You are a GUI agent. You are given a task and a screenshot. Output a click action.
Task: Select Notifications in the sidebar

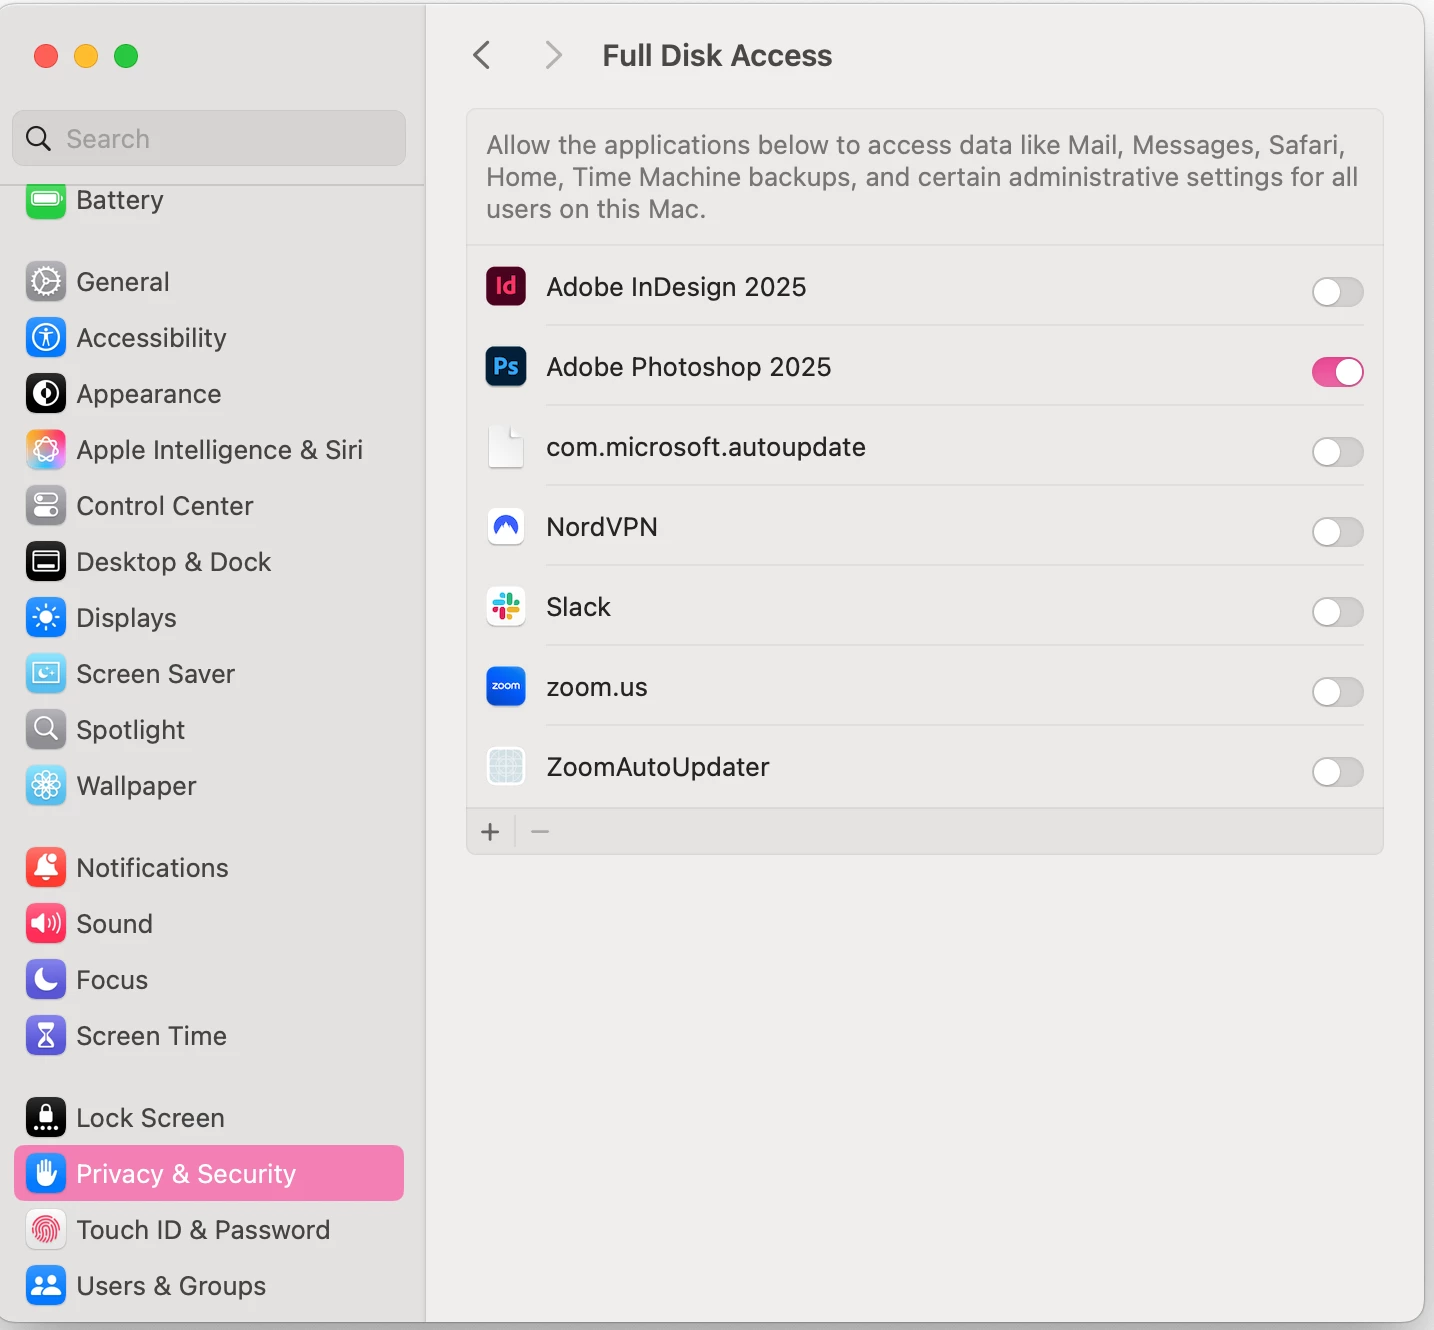tap(153, 868)
